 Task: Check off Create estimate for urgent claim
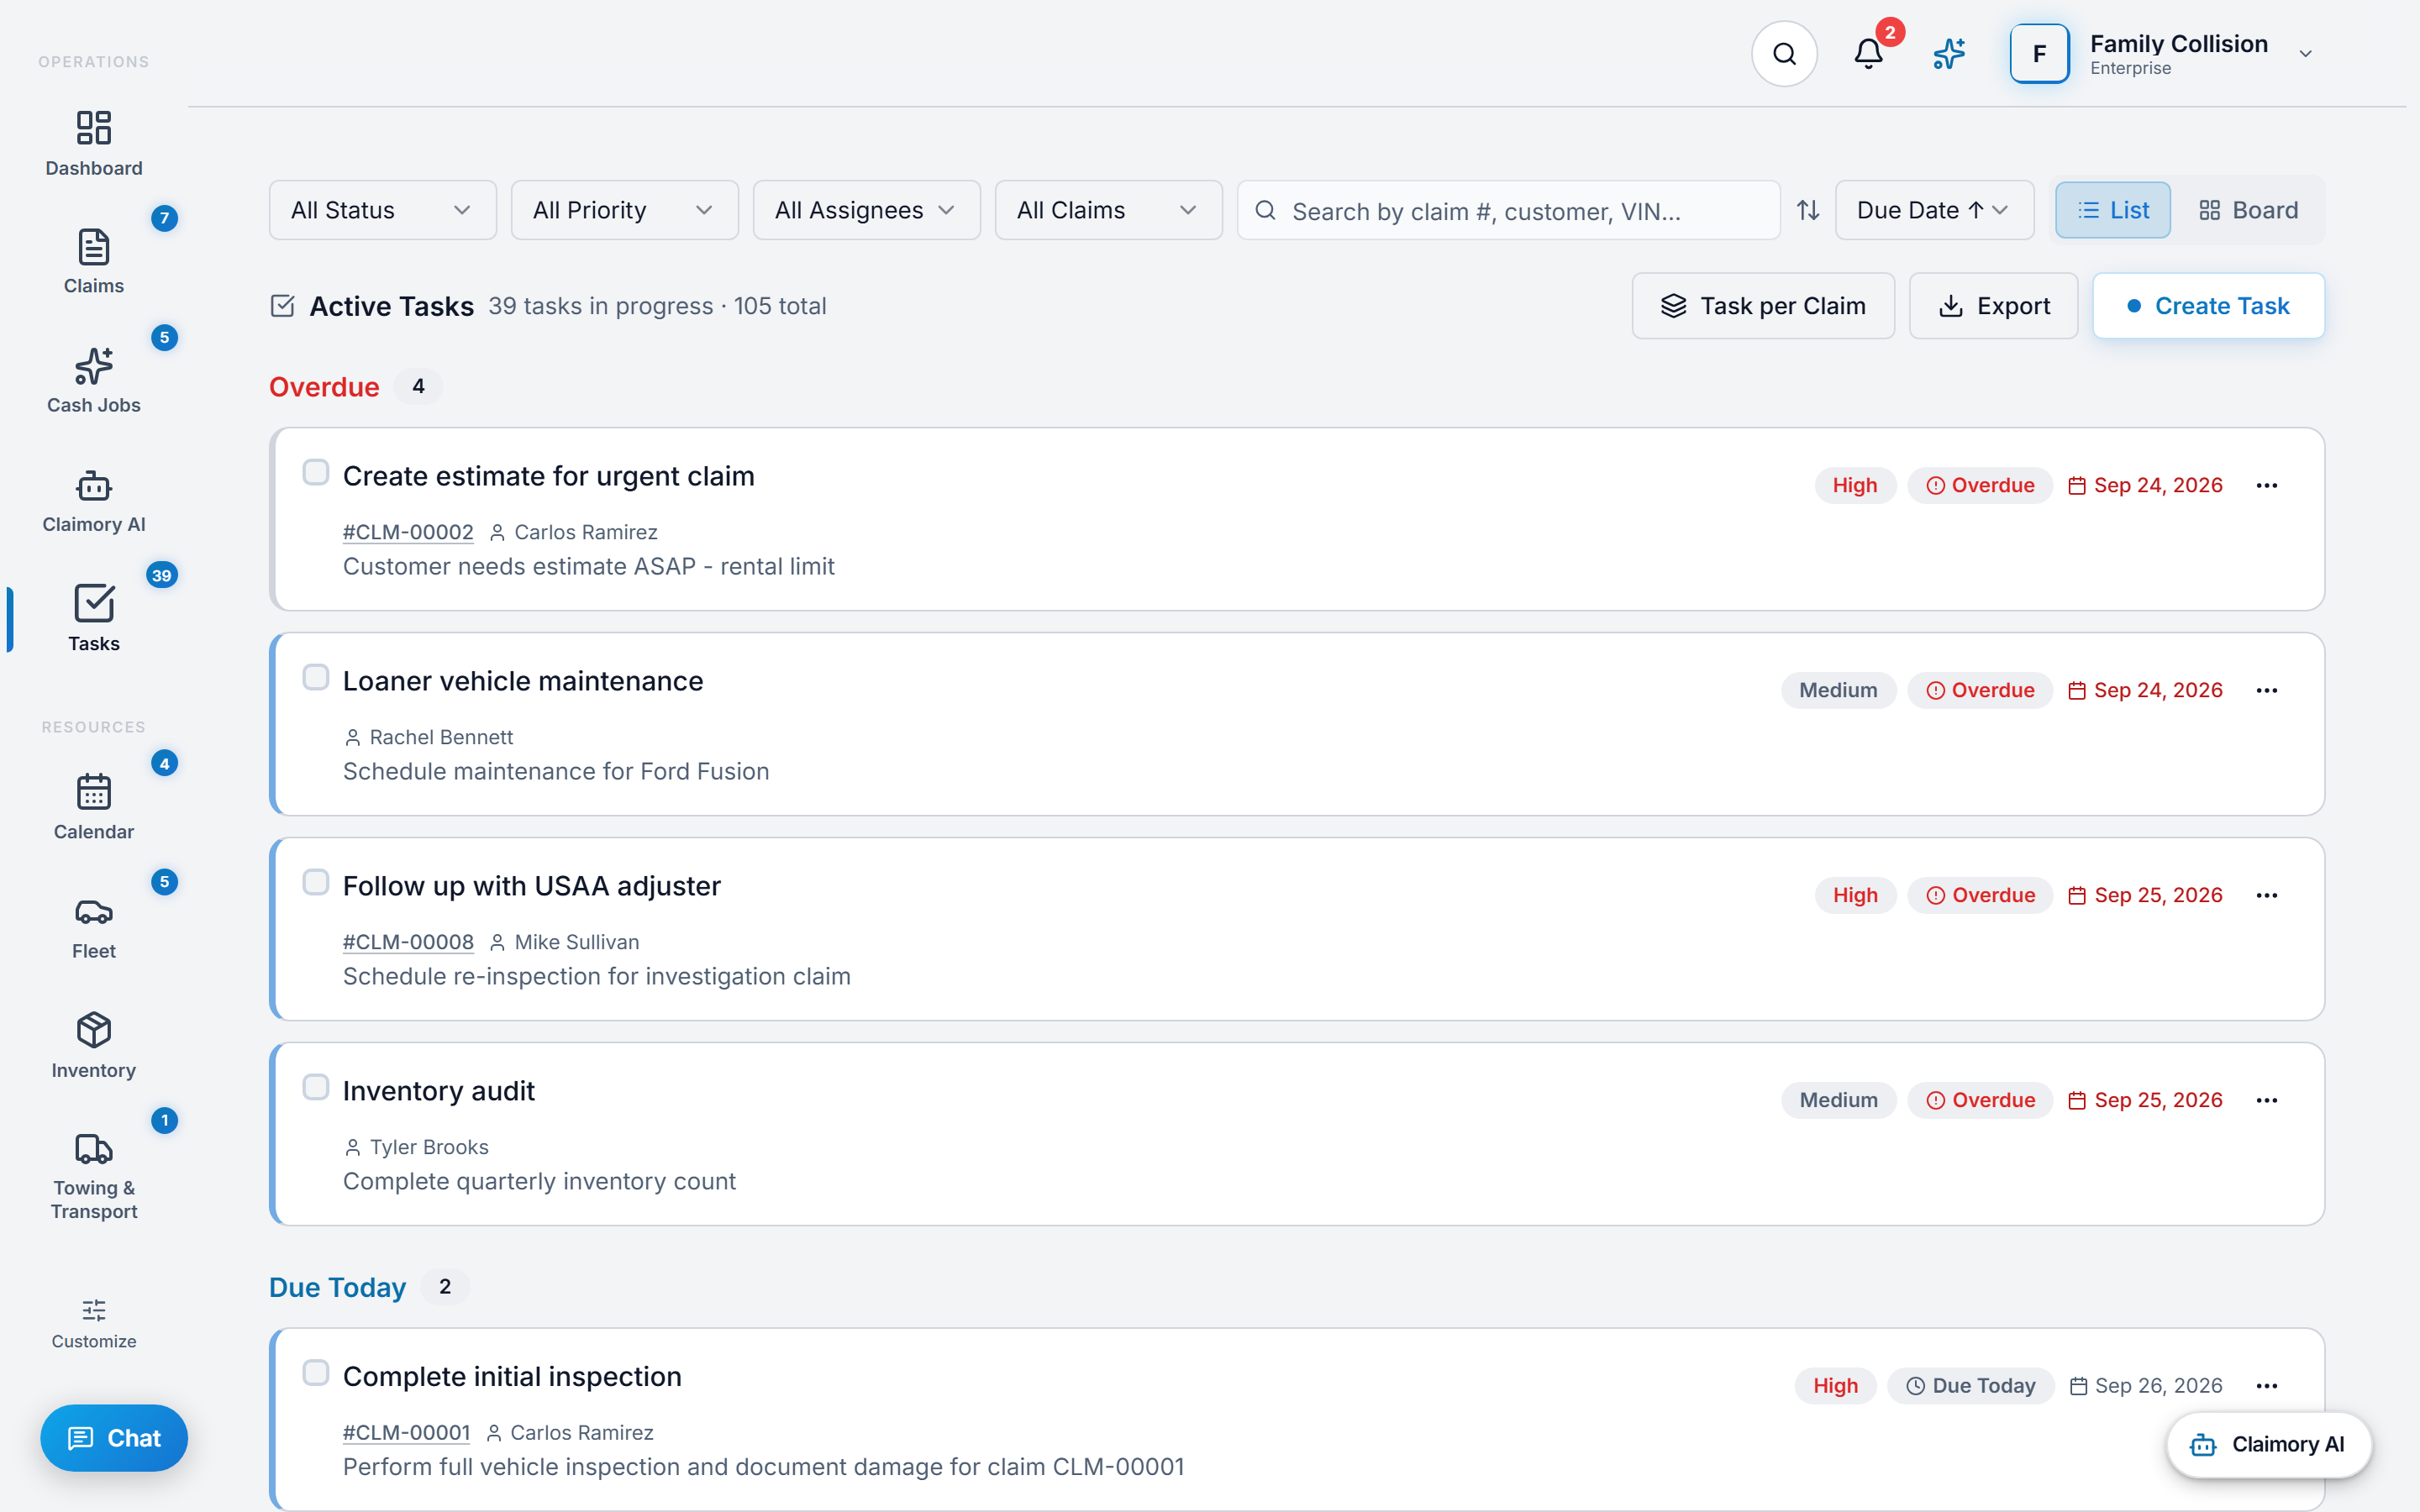coord(316,472)
